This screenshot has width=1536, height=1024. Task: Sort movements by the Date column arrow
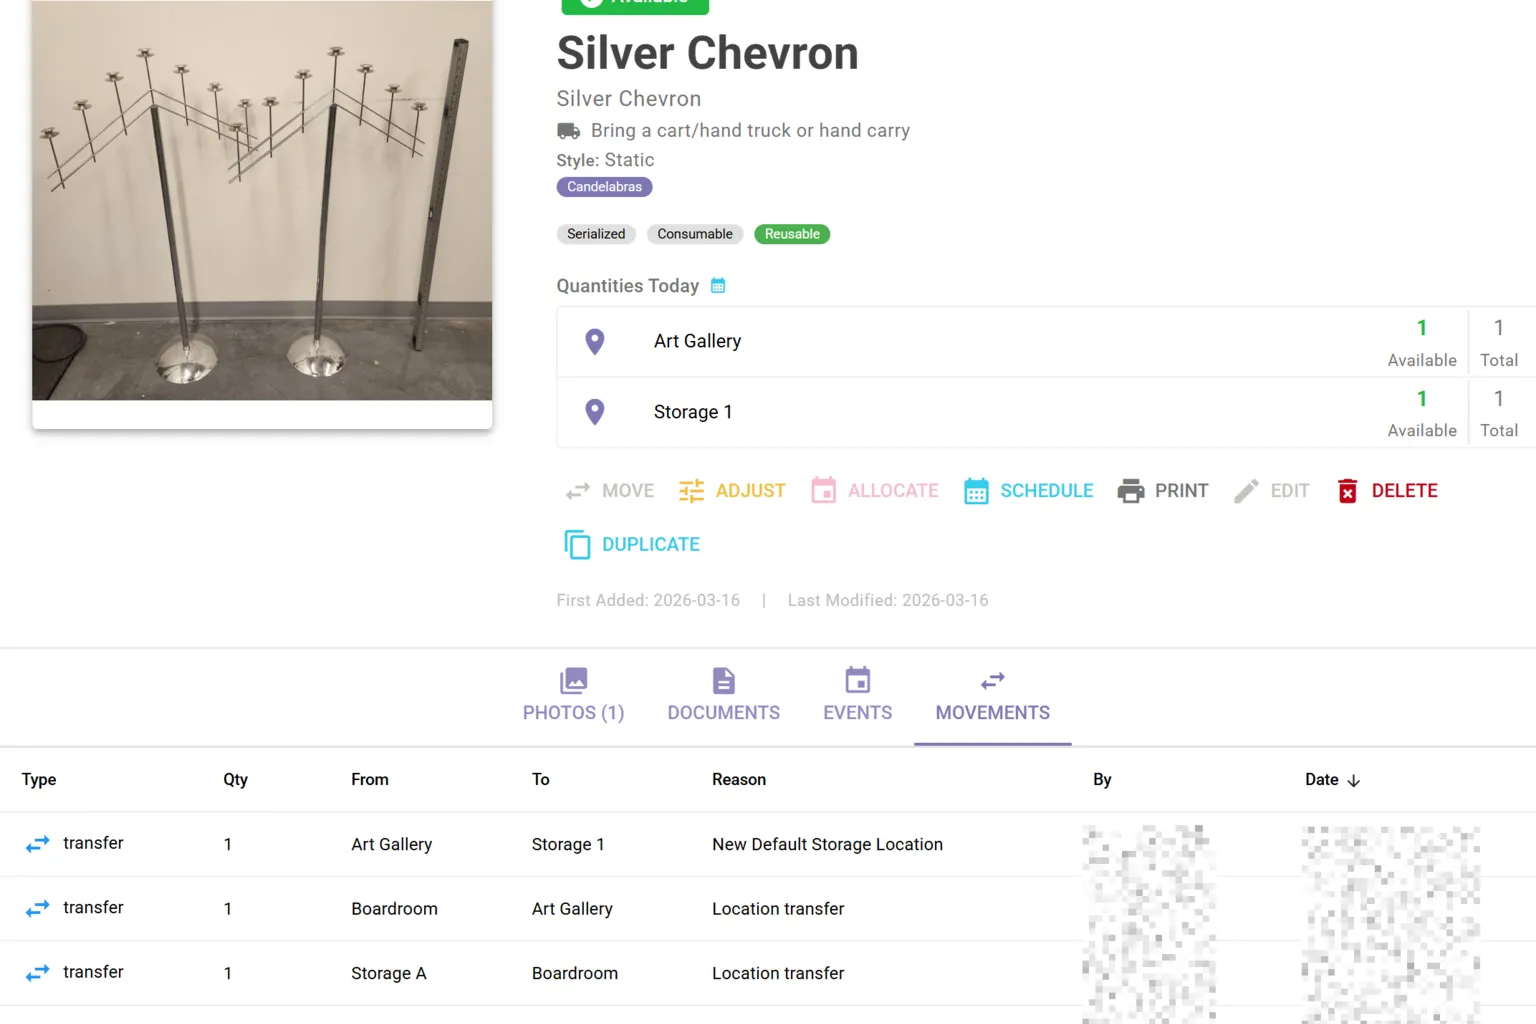(1354, 781)
